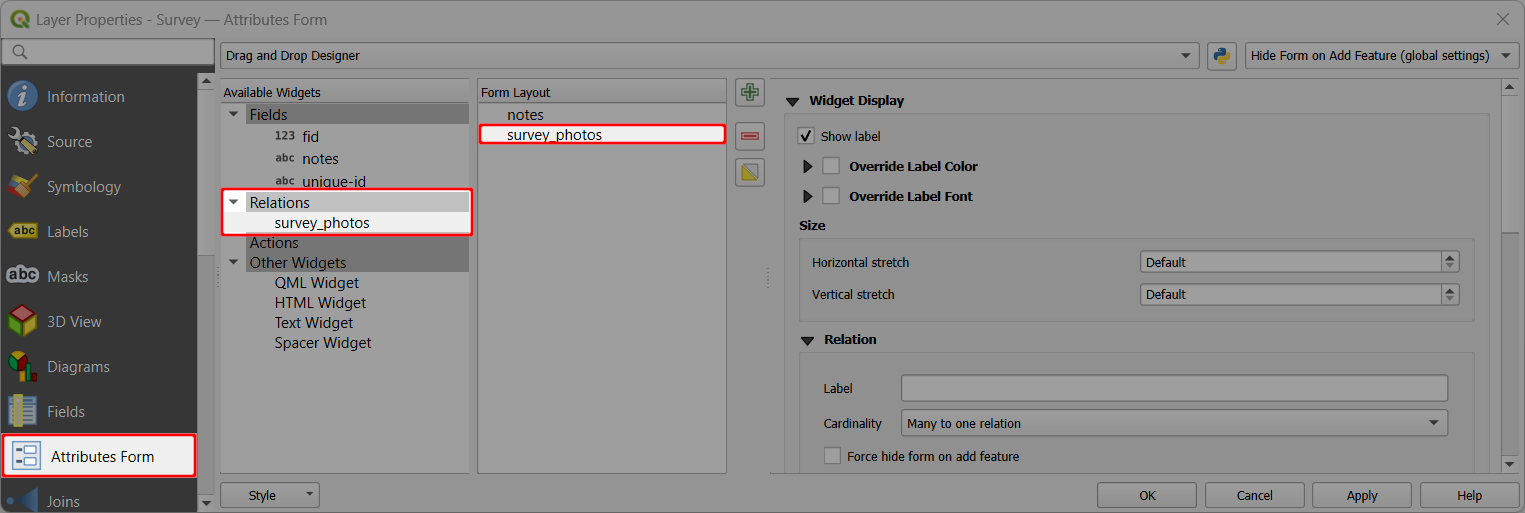
Task: Open the Cardinality combo box
Action: pyautogui.click(x=1174, y=423)
